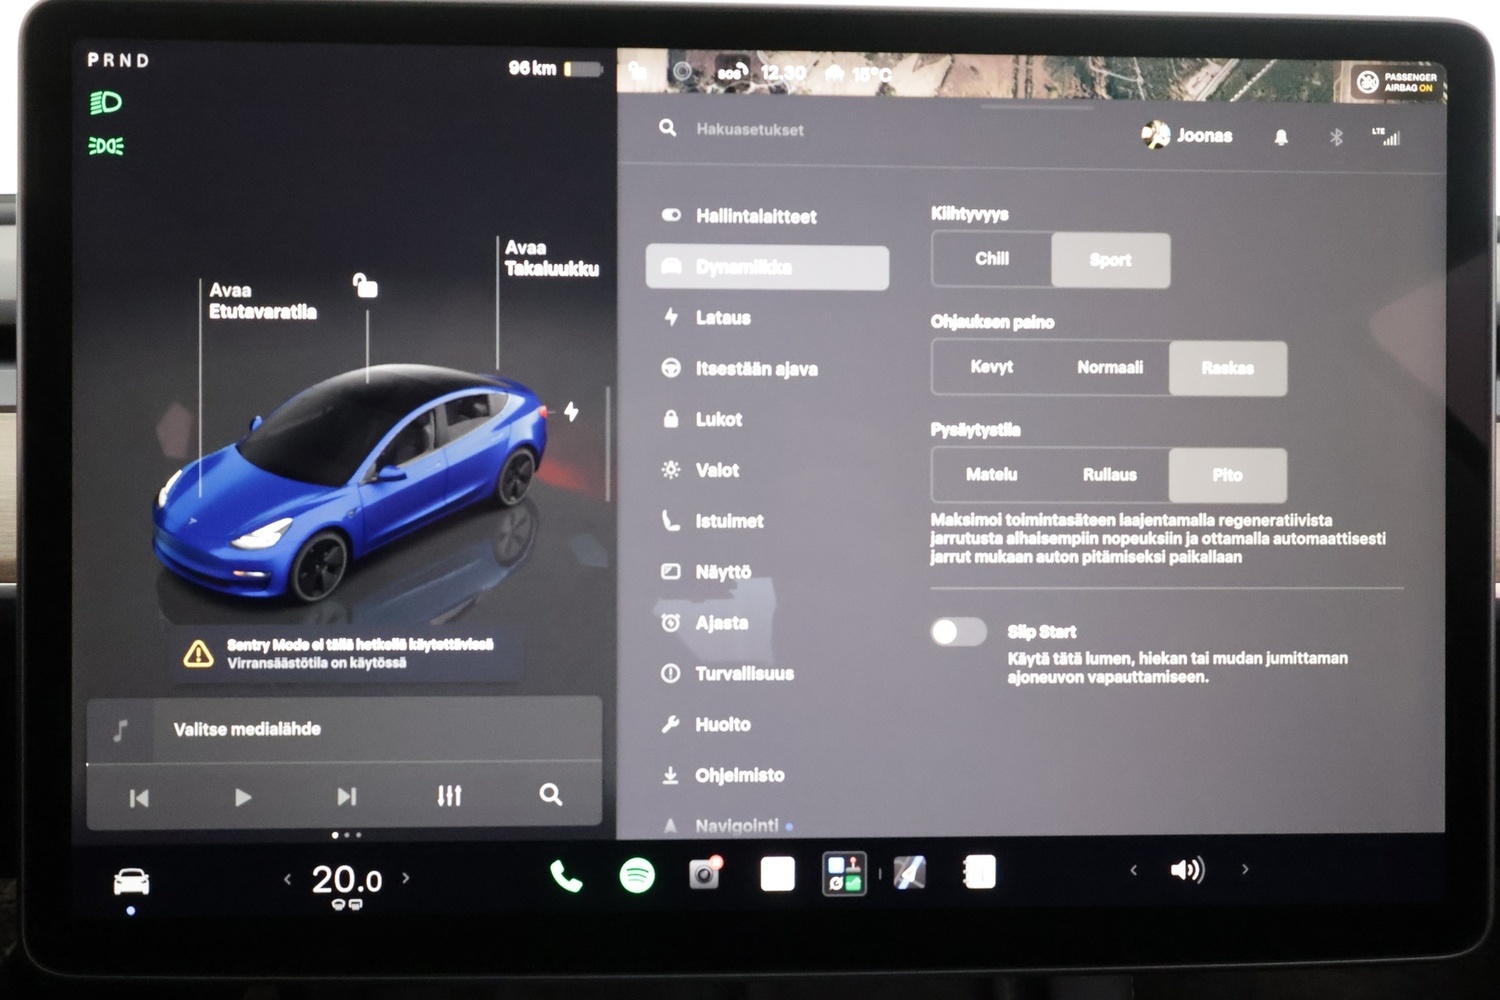Toggle the Slip Start switch
The image size is (1500, 1000).
[x=958, y=632]
